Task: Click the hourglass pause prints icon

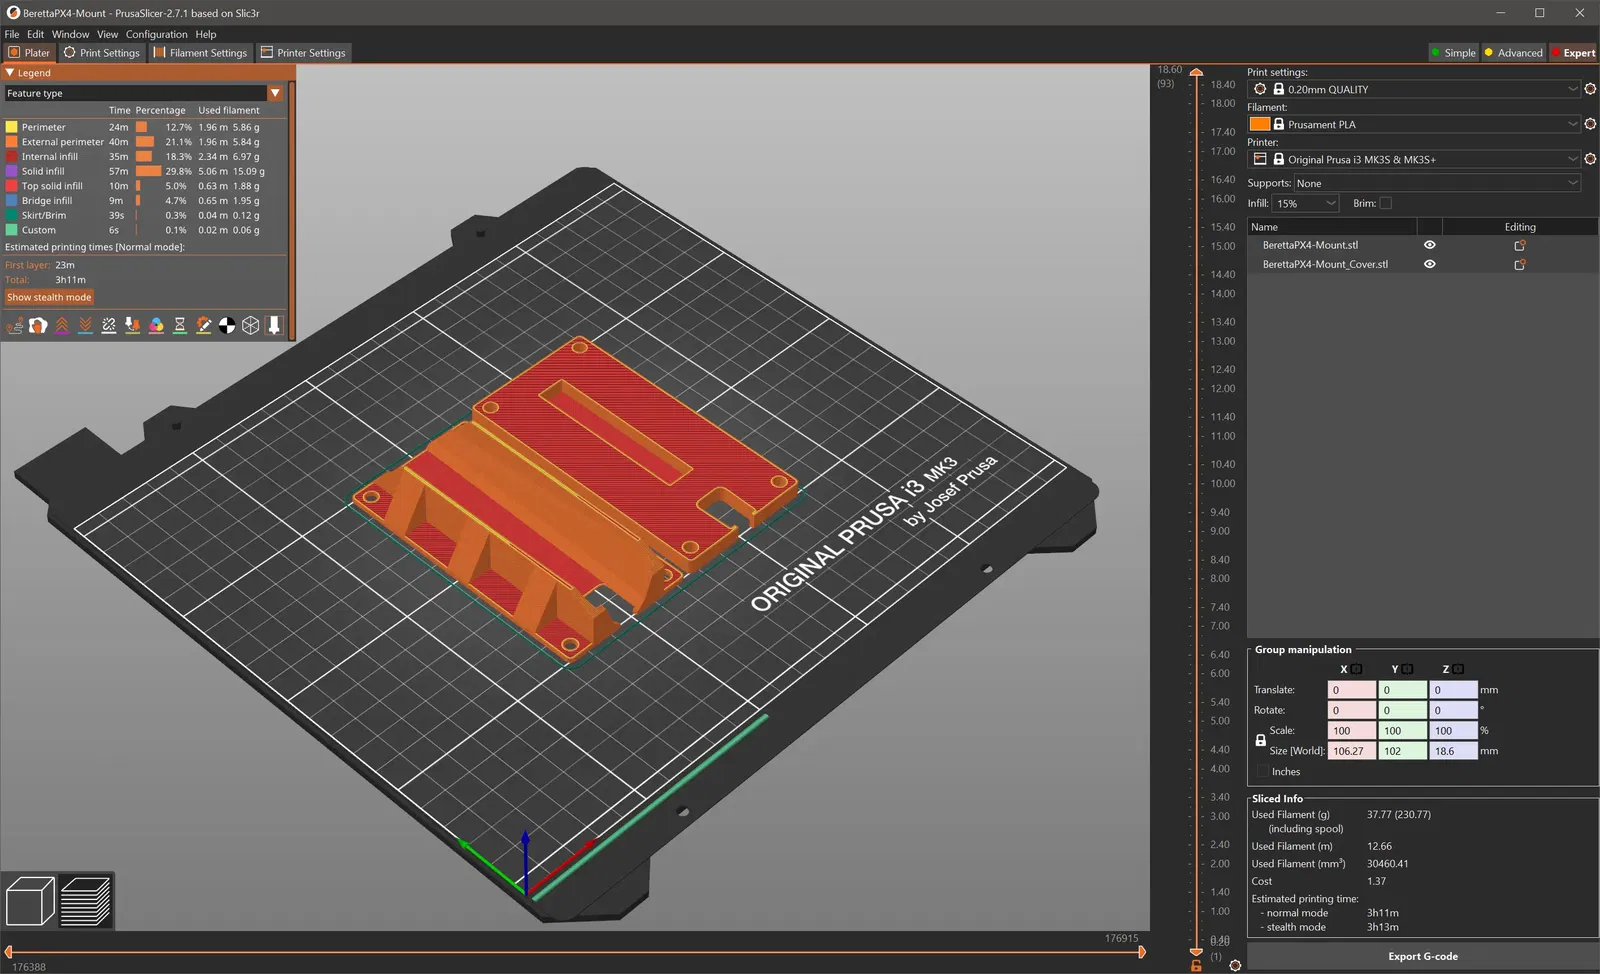Action: [x=180, y=325]
